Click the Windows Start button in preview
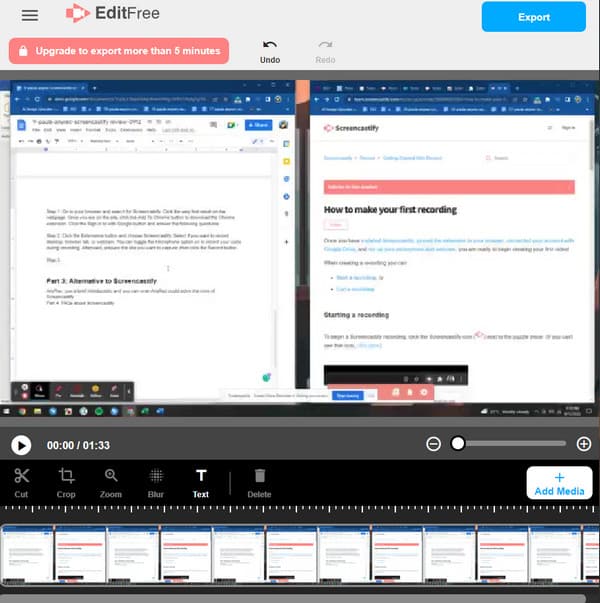 coord(7,411)
